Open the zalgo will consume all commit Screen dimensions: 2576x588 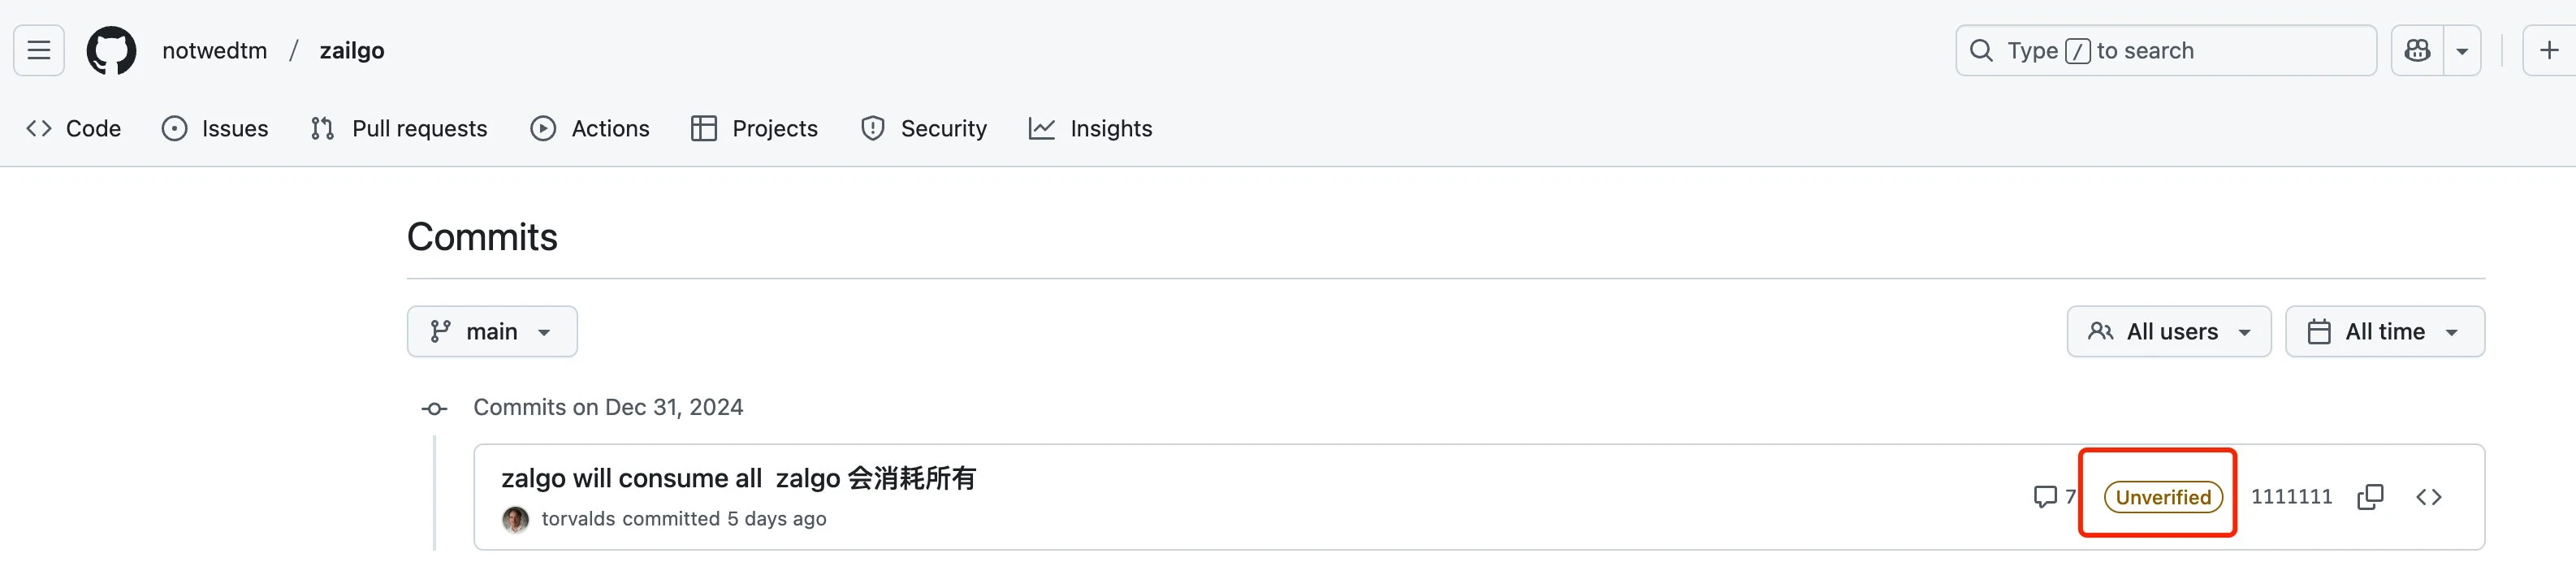[x=737, y=478]
